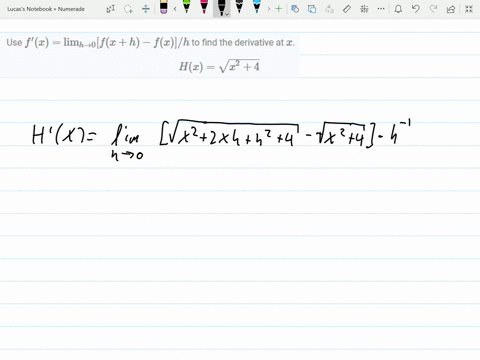Click the problem text 'Use f'(x) = lim...'
Image resolution: width=480 pixels, height=360 pixels.
point(151,43)
